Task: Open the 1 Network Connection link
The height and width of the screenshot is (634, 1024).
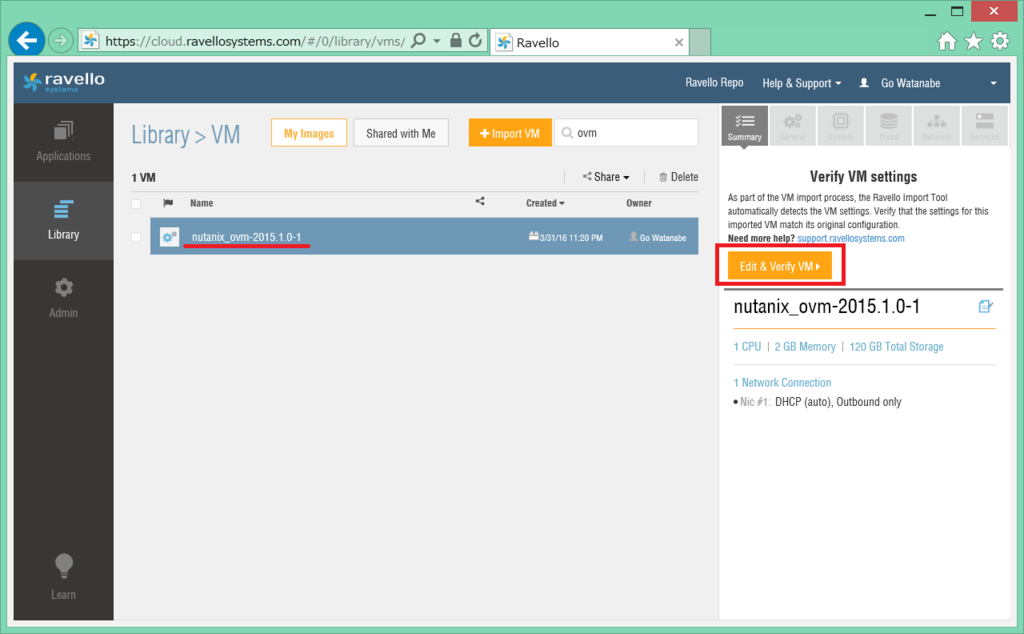Action: tap(782, 383)
